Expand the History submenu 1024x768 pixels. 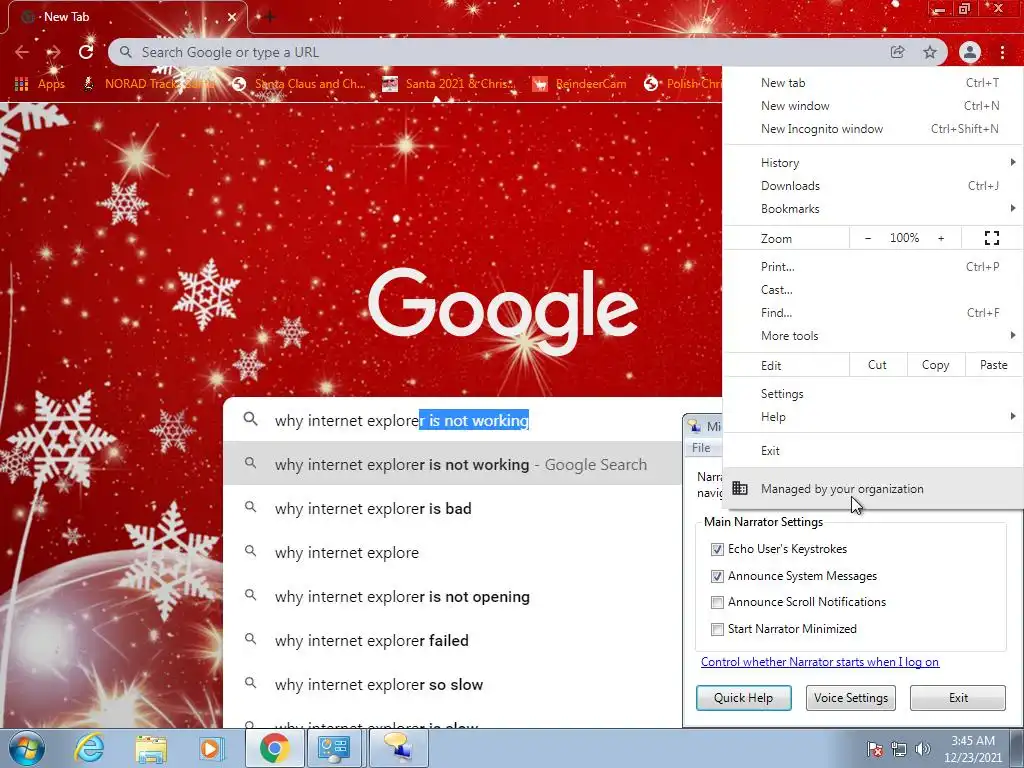tap(873, 163)
